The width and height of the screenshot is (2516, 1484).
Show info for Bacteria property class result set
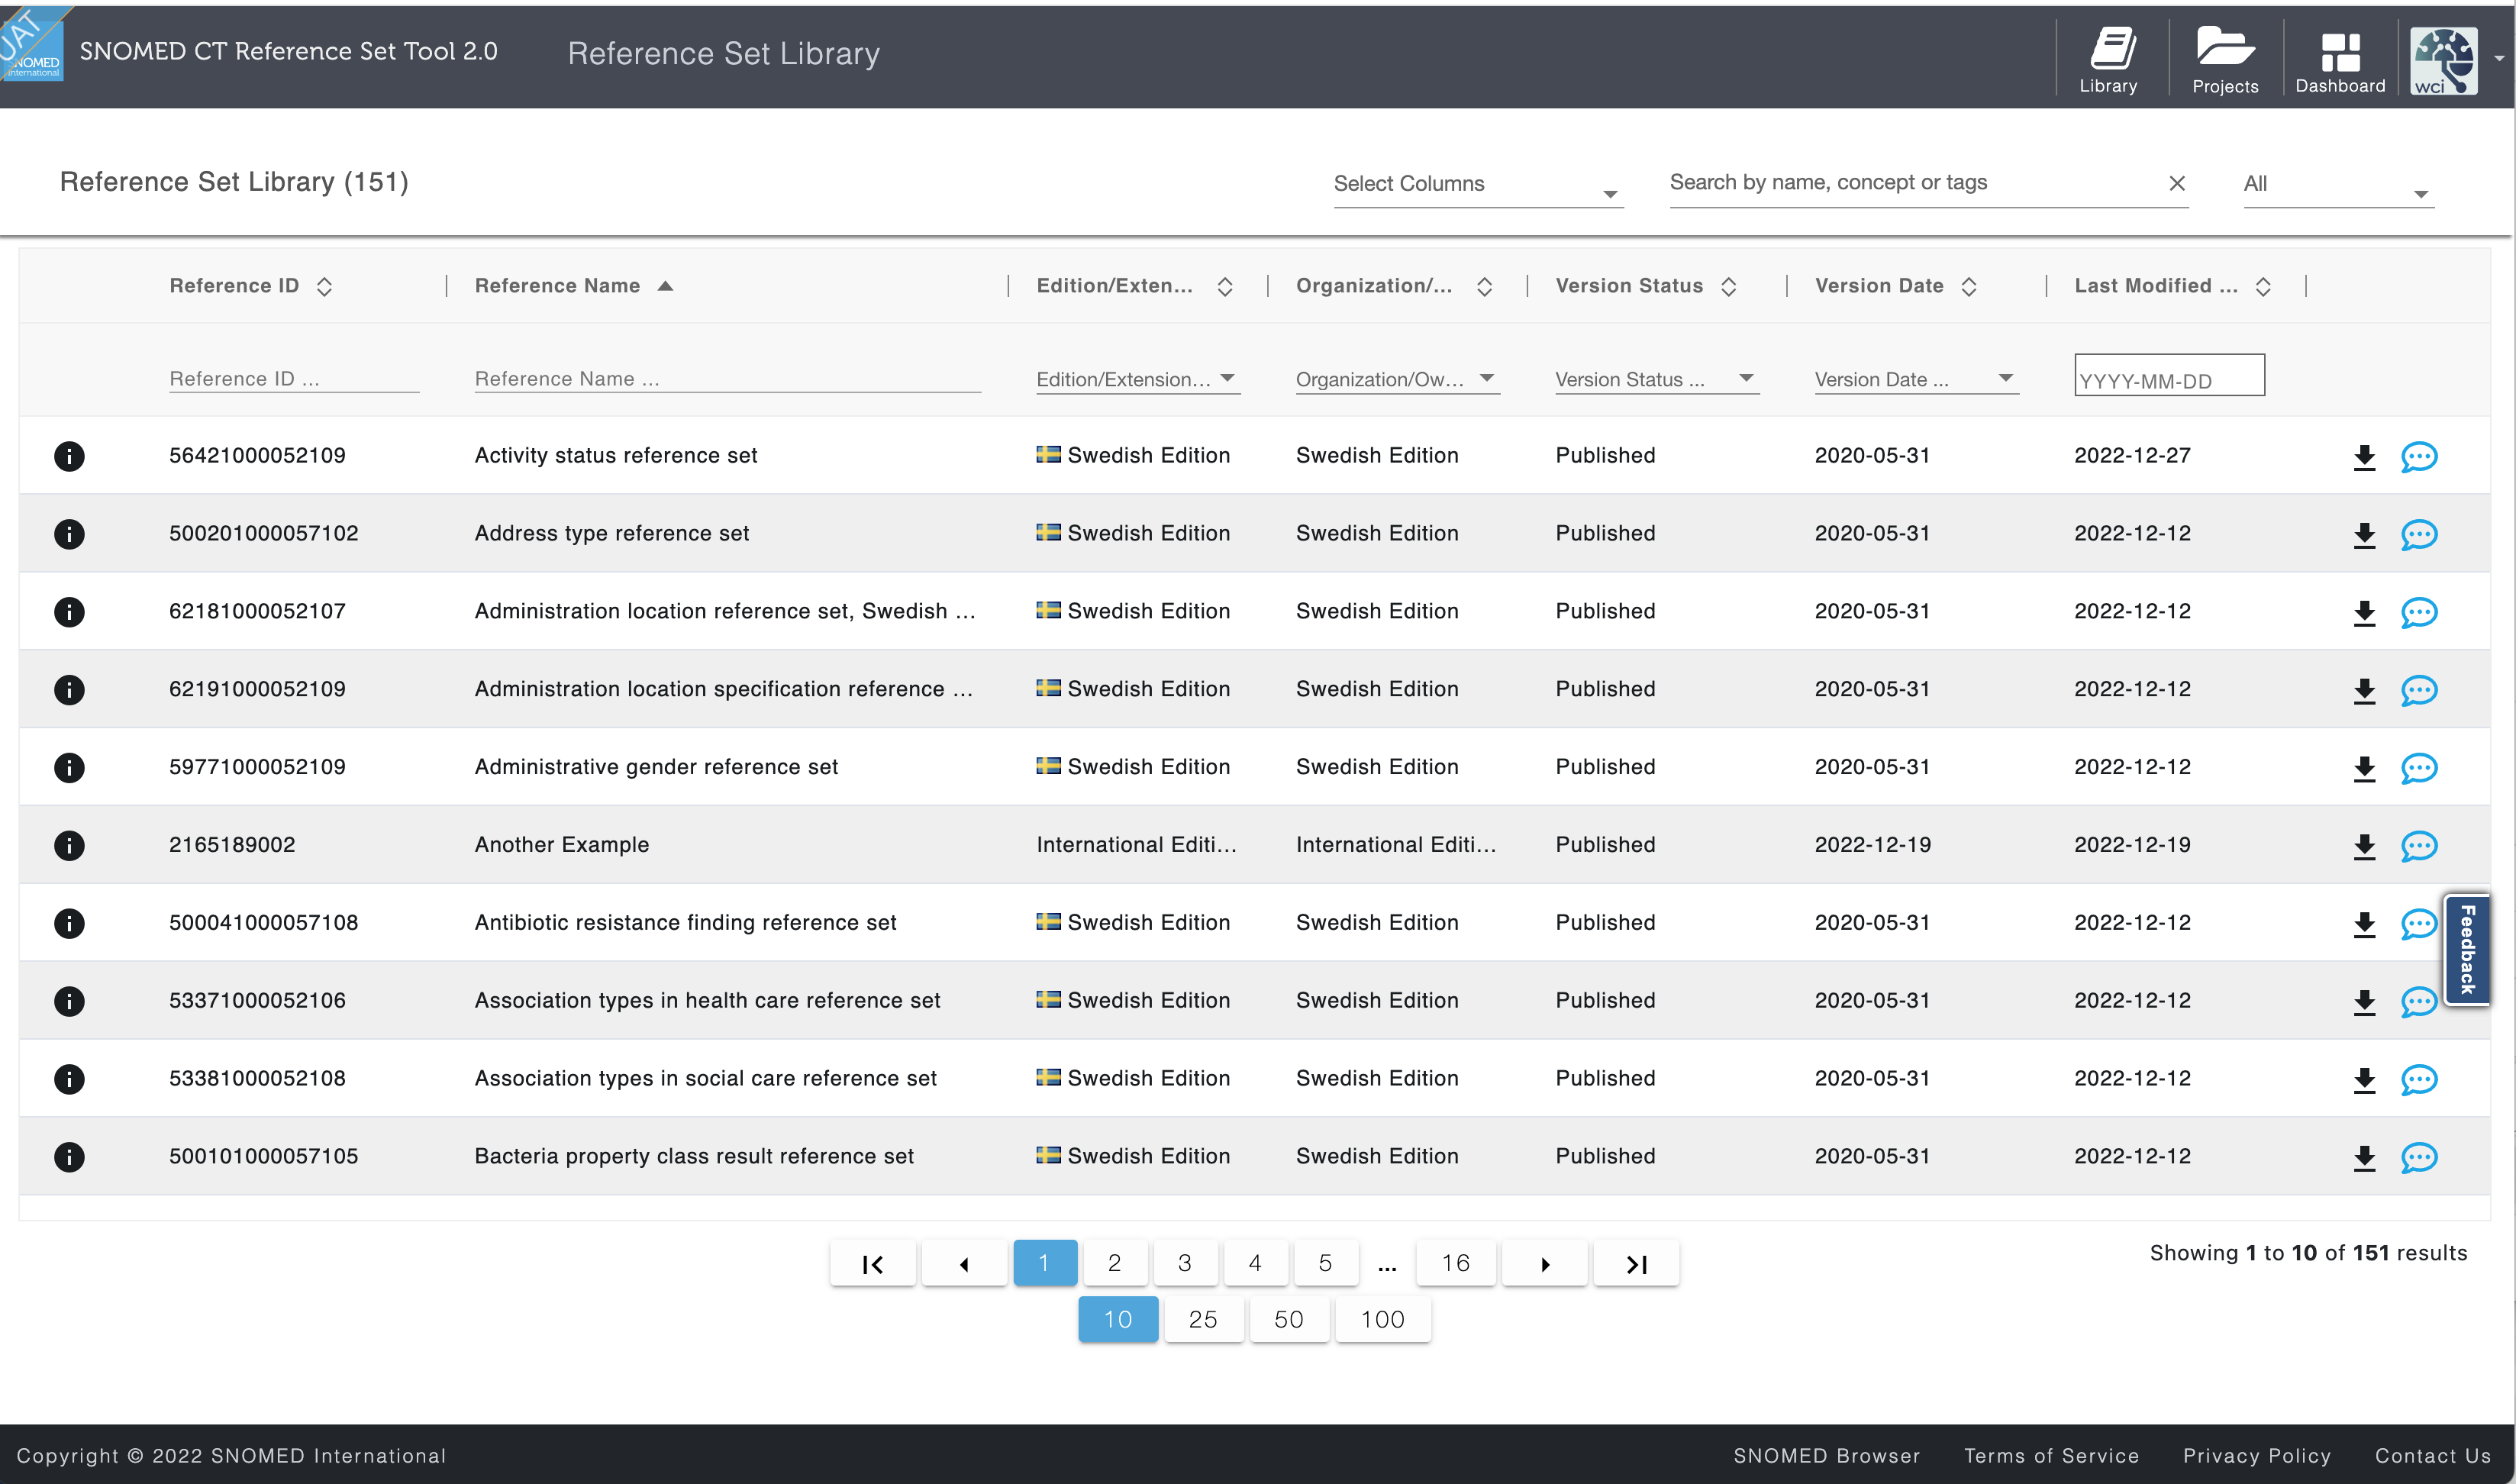coord(69,1157)
